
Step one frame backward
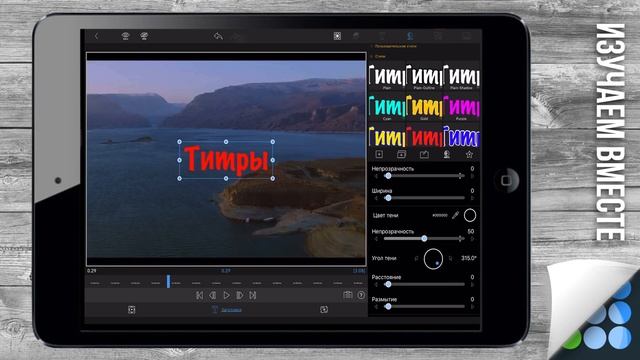point(213,295)
